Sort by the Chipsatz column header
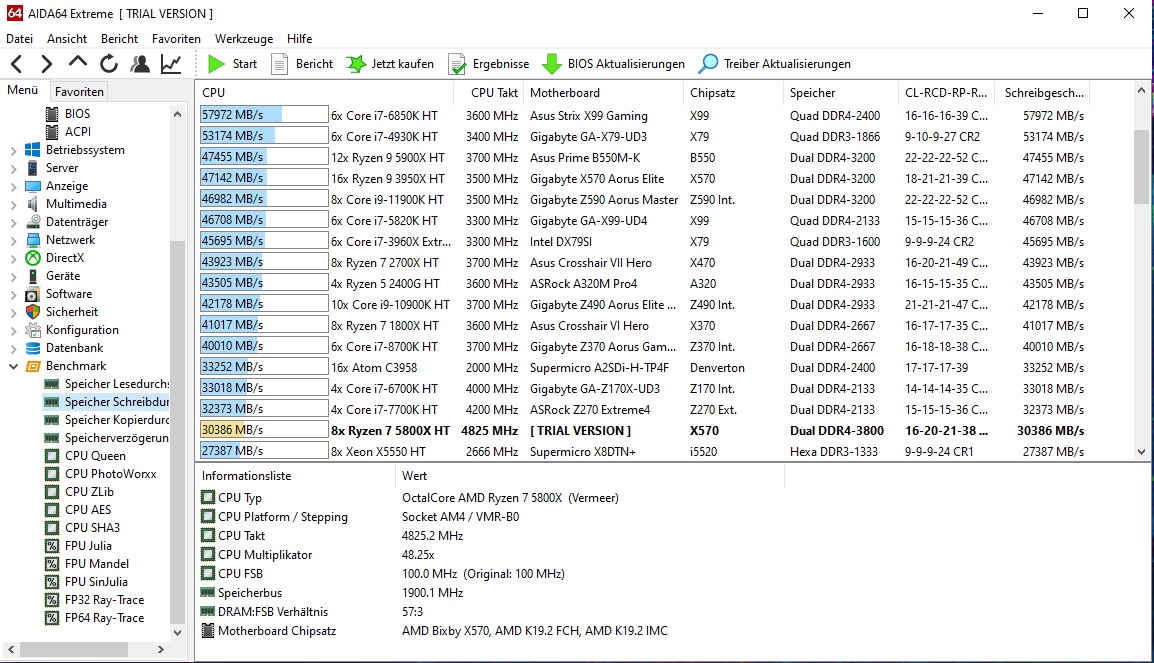Screen dimensions: 1154x663 (734, 93)
